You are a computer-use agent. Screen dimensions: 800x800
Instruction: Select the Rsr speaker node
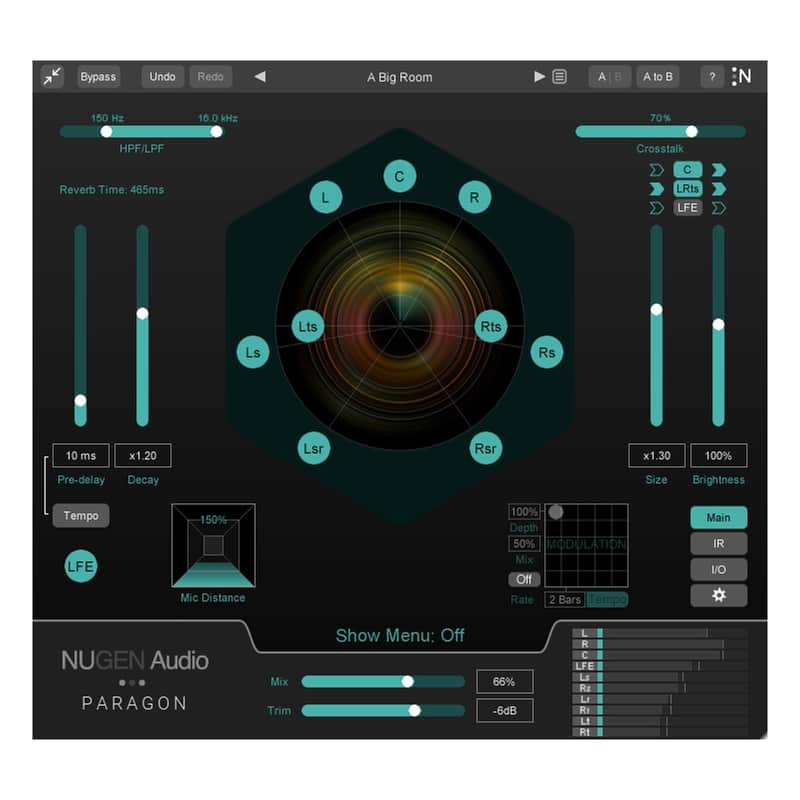(485, 448)
